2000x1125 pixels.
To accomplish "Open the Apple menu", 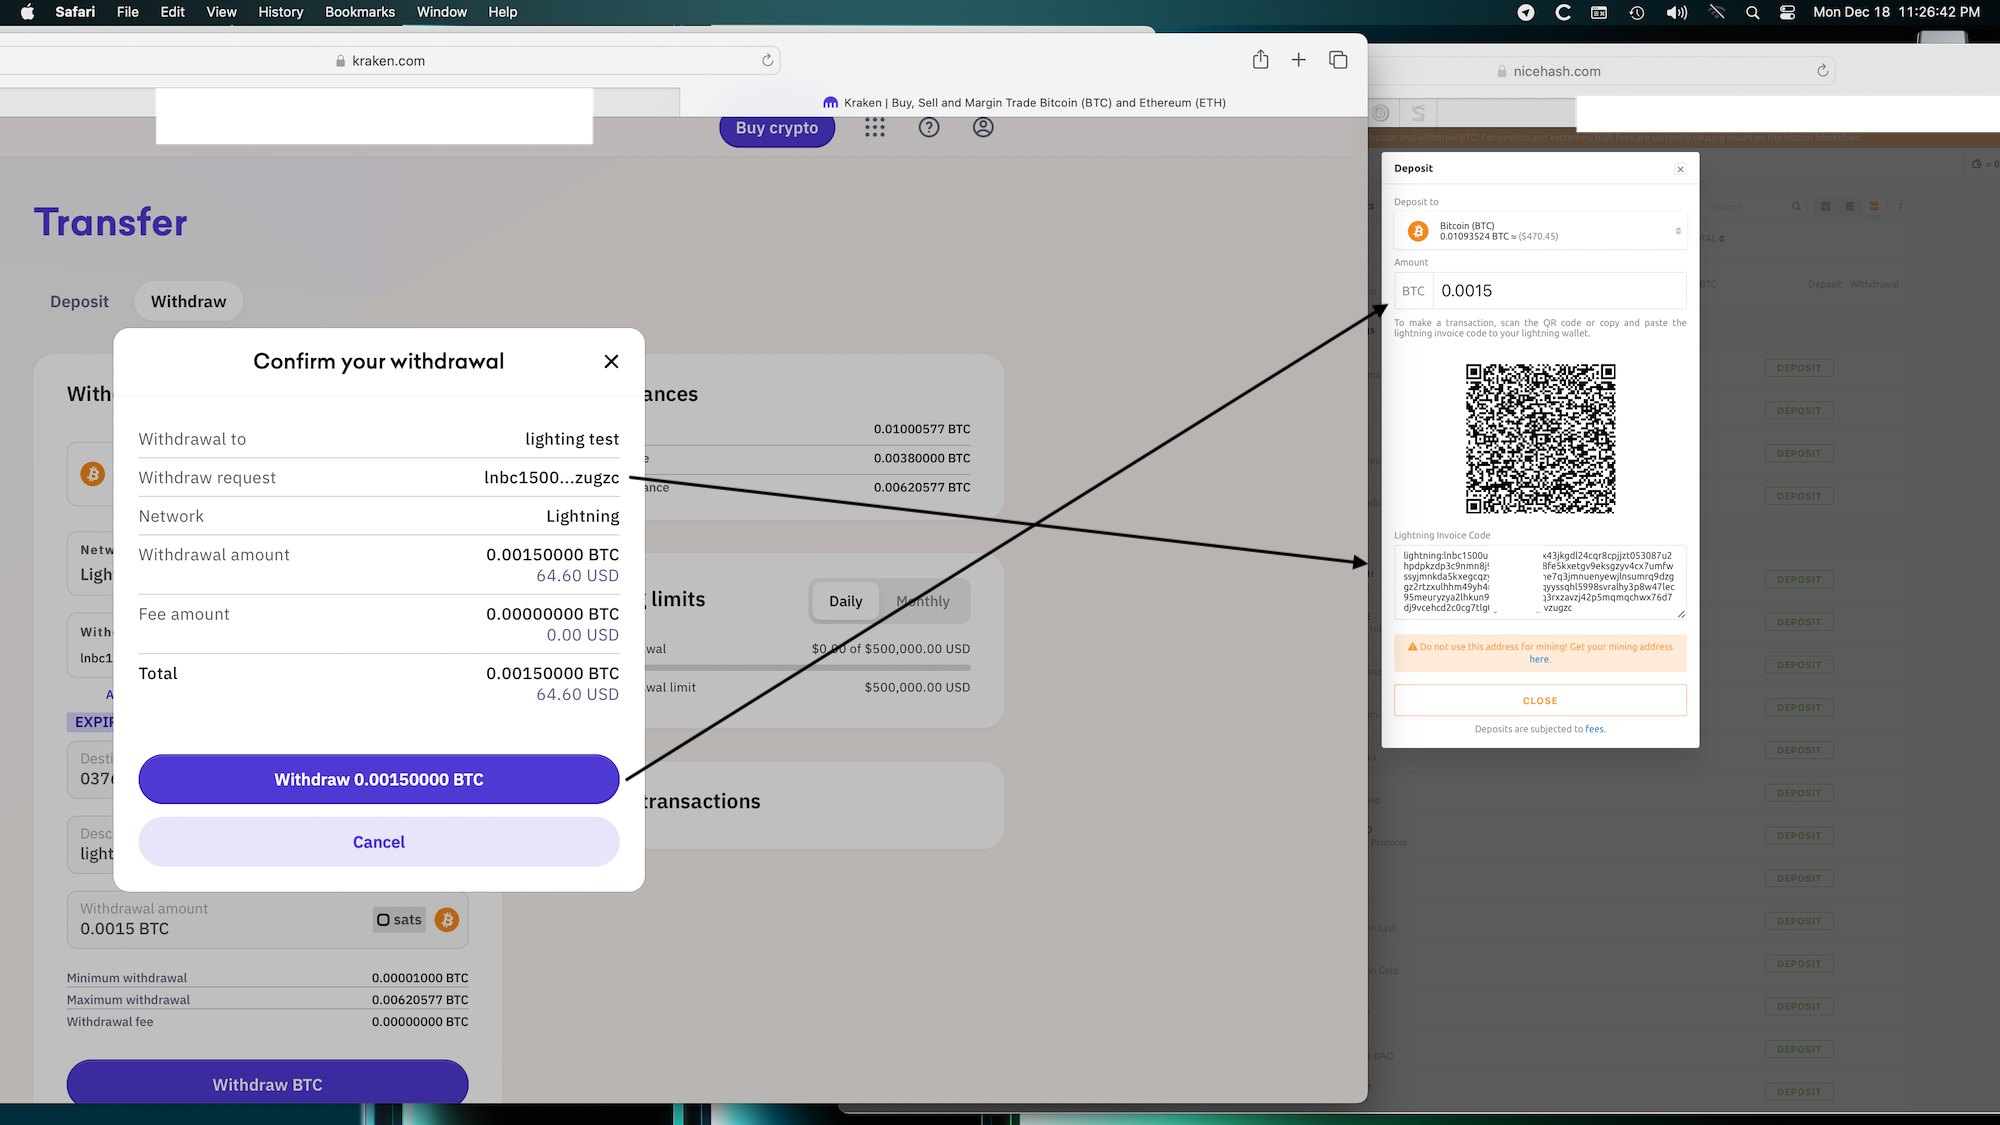I will (x=27, y=12).
